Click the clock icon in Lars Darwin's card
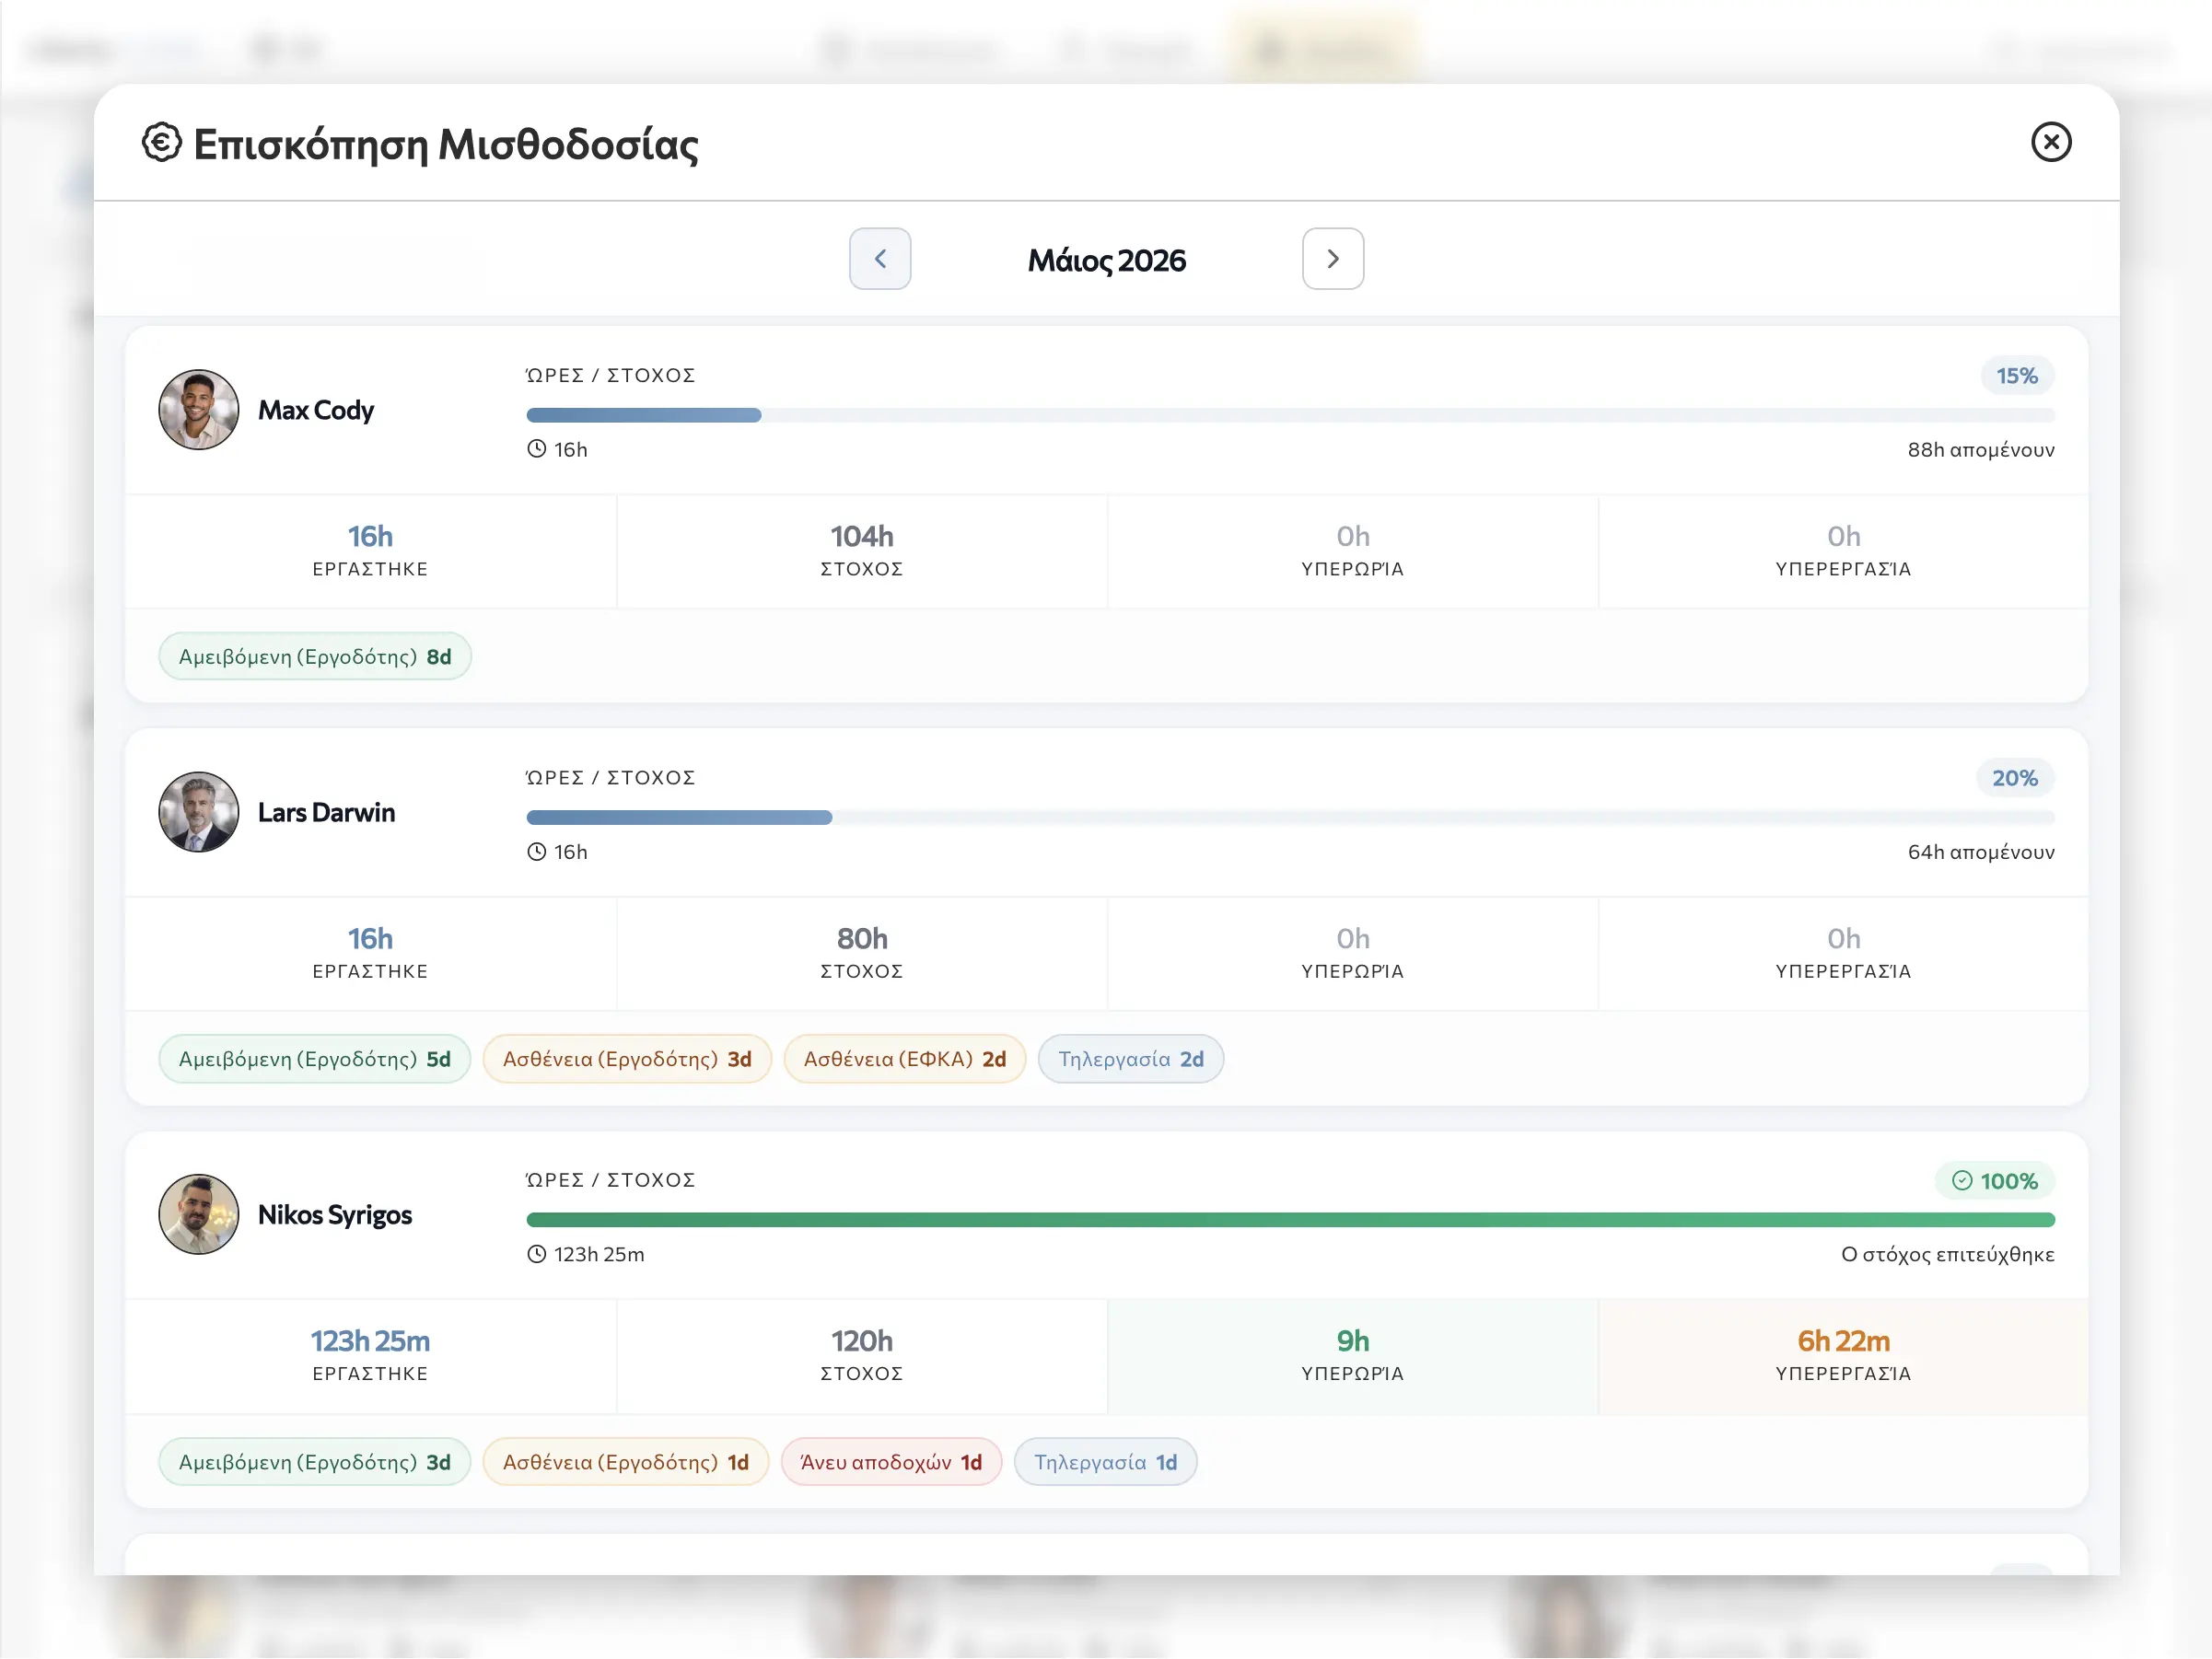Image resolution: width=2212 pixels, height=1659 pixels. coord(537,852)
